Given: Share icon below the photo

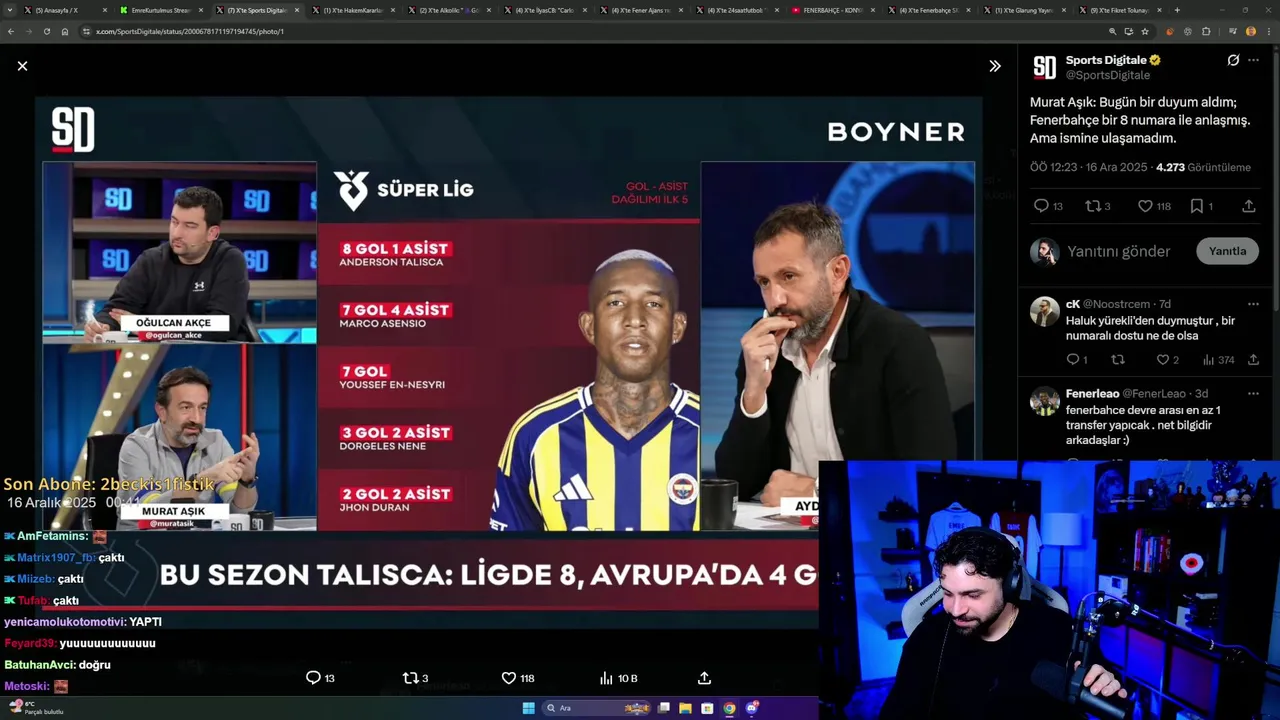Looking at the screenshot, I should [704, 678].
